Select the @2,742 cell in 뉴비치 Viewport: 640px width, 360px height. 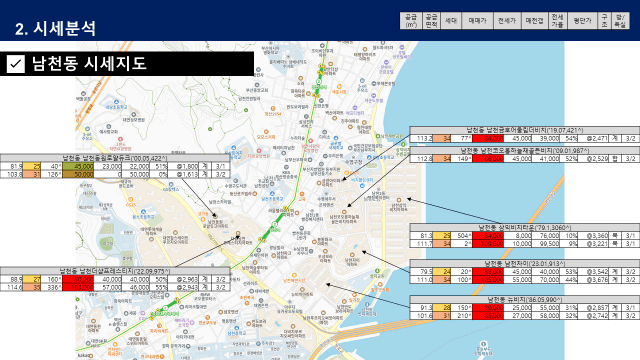[594, 316]
